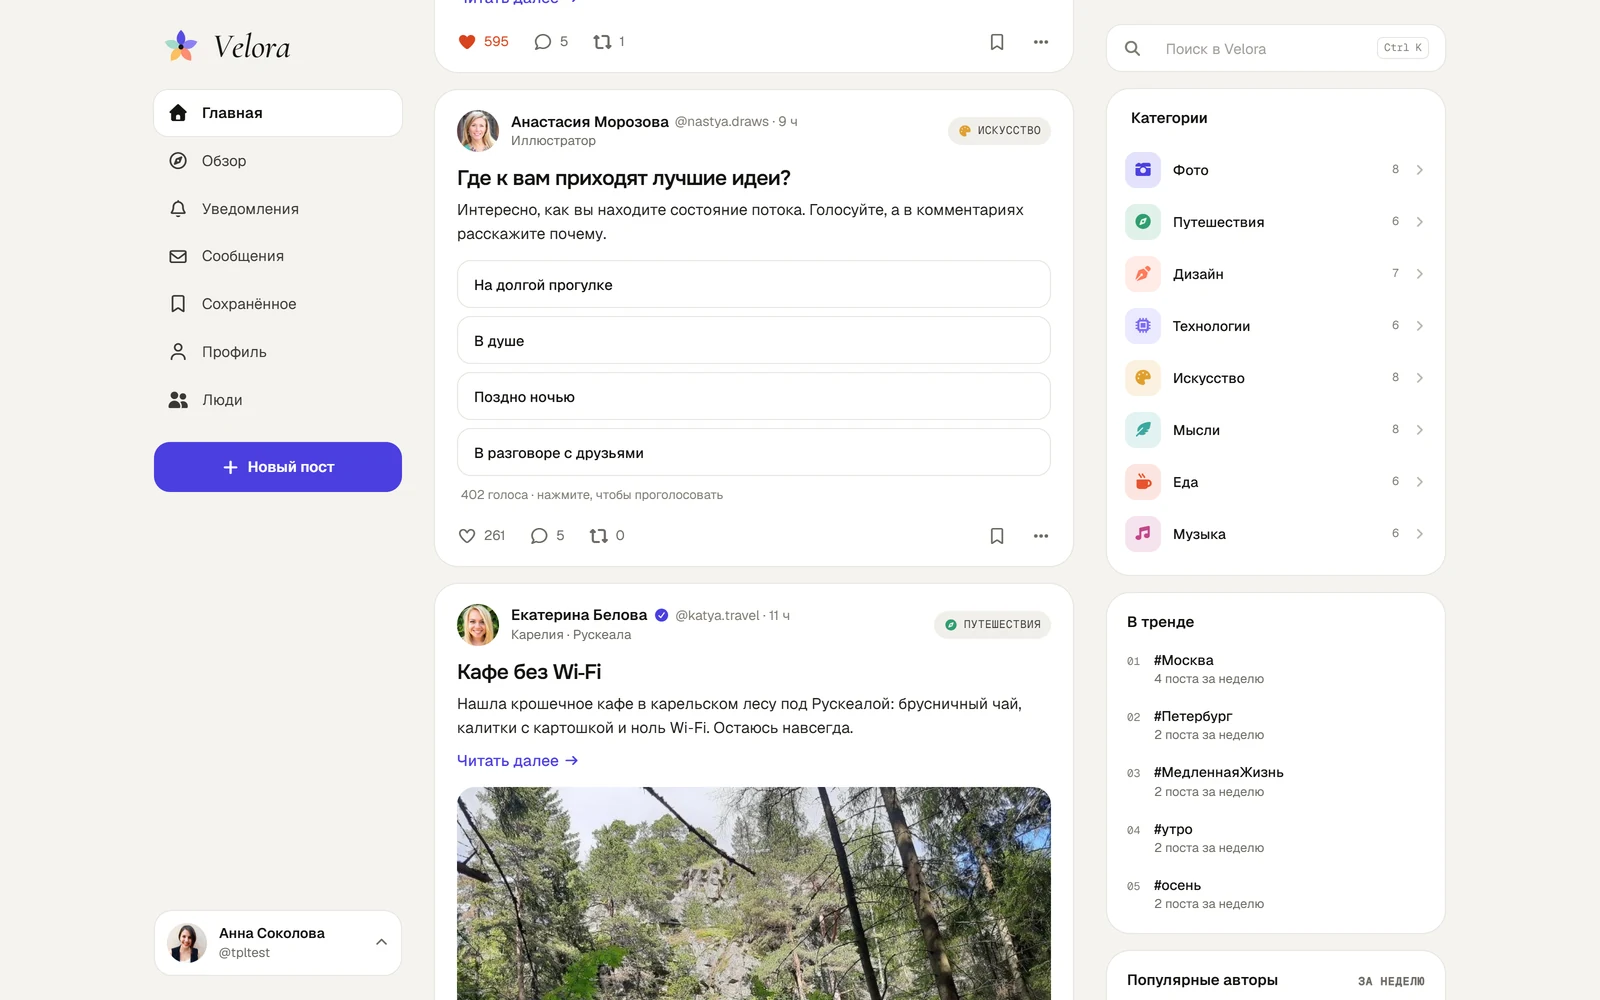Open the Фото category chevron

[x=1419, y=170]
